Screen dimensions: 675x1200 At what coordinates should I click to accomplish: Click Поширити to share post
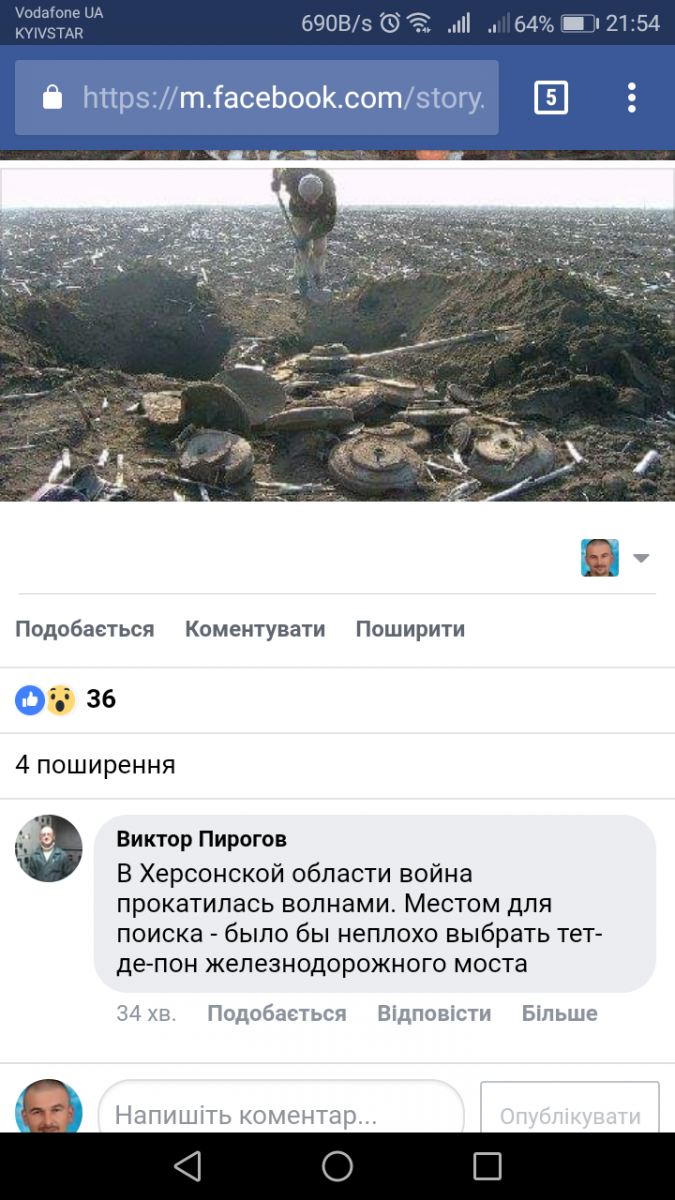click(410, 629)
